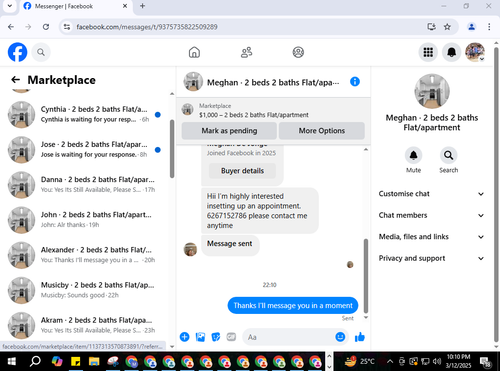Click sender avatar beside Message sent

[190, 249]
